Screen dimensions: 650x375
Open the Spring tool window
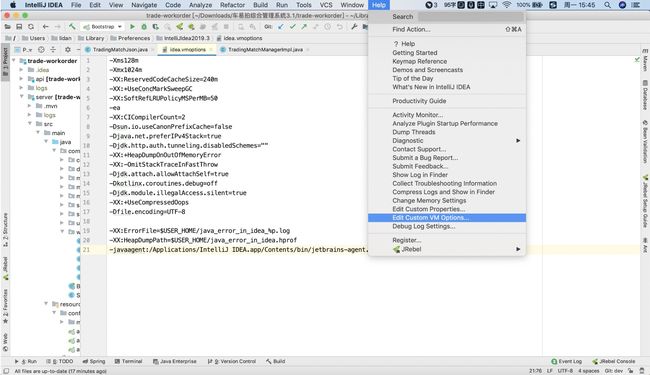coord(94,361)
